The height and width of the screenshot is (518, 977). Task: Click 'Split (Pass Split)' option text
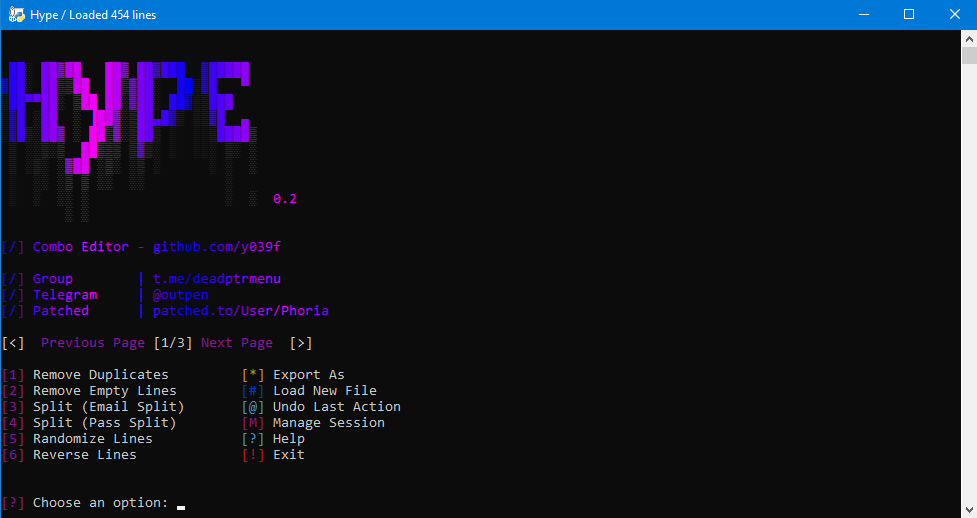(x=105, y=423)
